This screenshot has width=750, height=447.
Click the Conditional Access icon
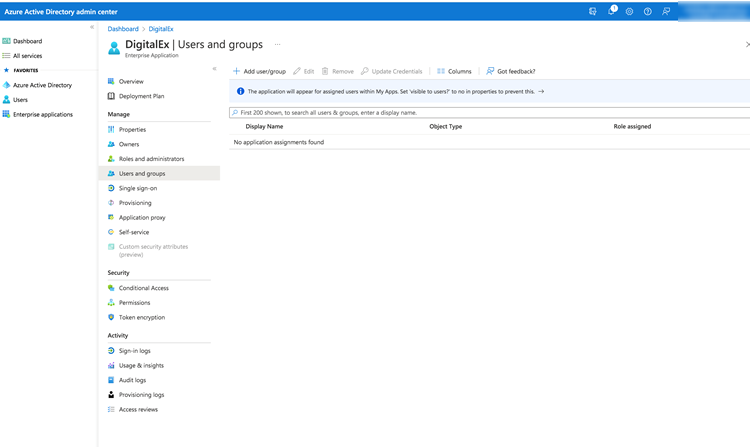(x=111, y=288)
